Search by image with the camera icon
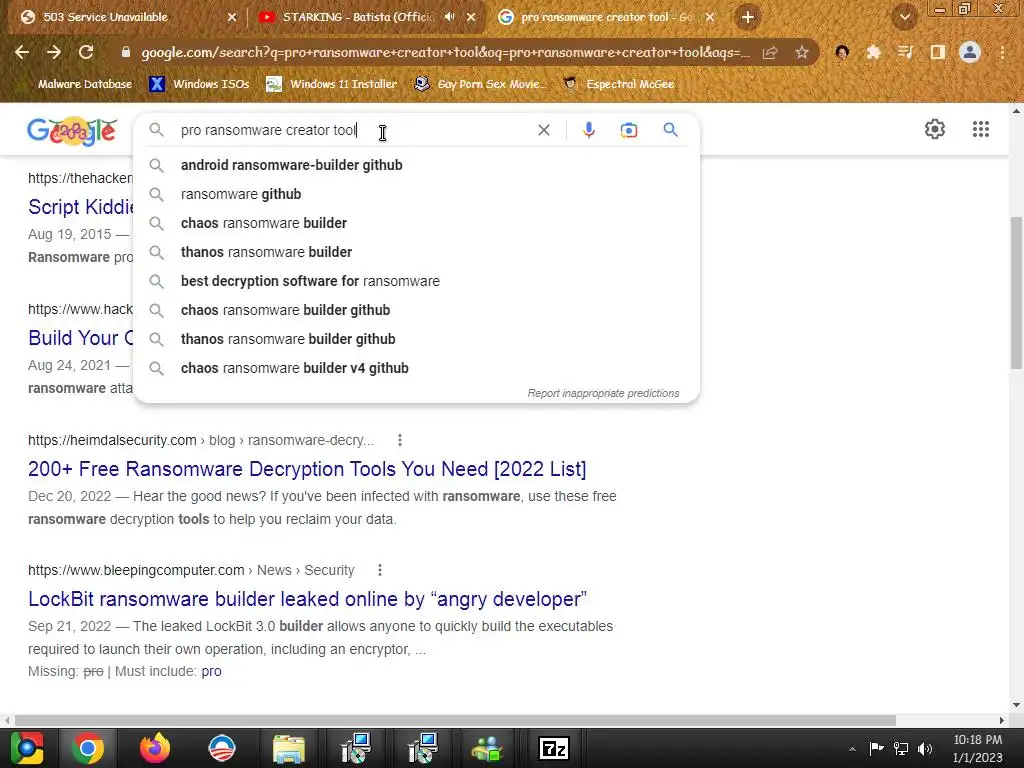Screen dimensions: 1024x768 [x=628, y=130]
